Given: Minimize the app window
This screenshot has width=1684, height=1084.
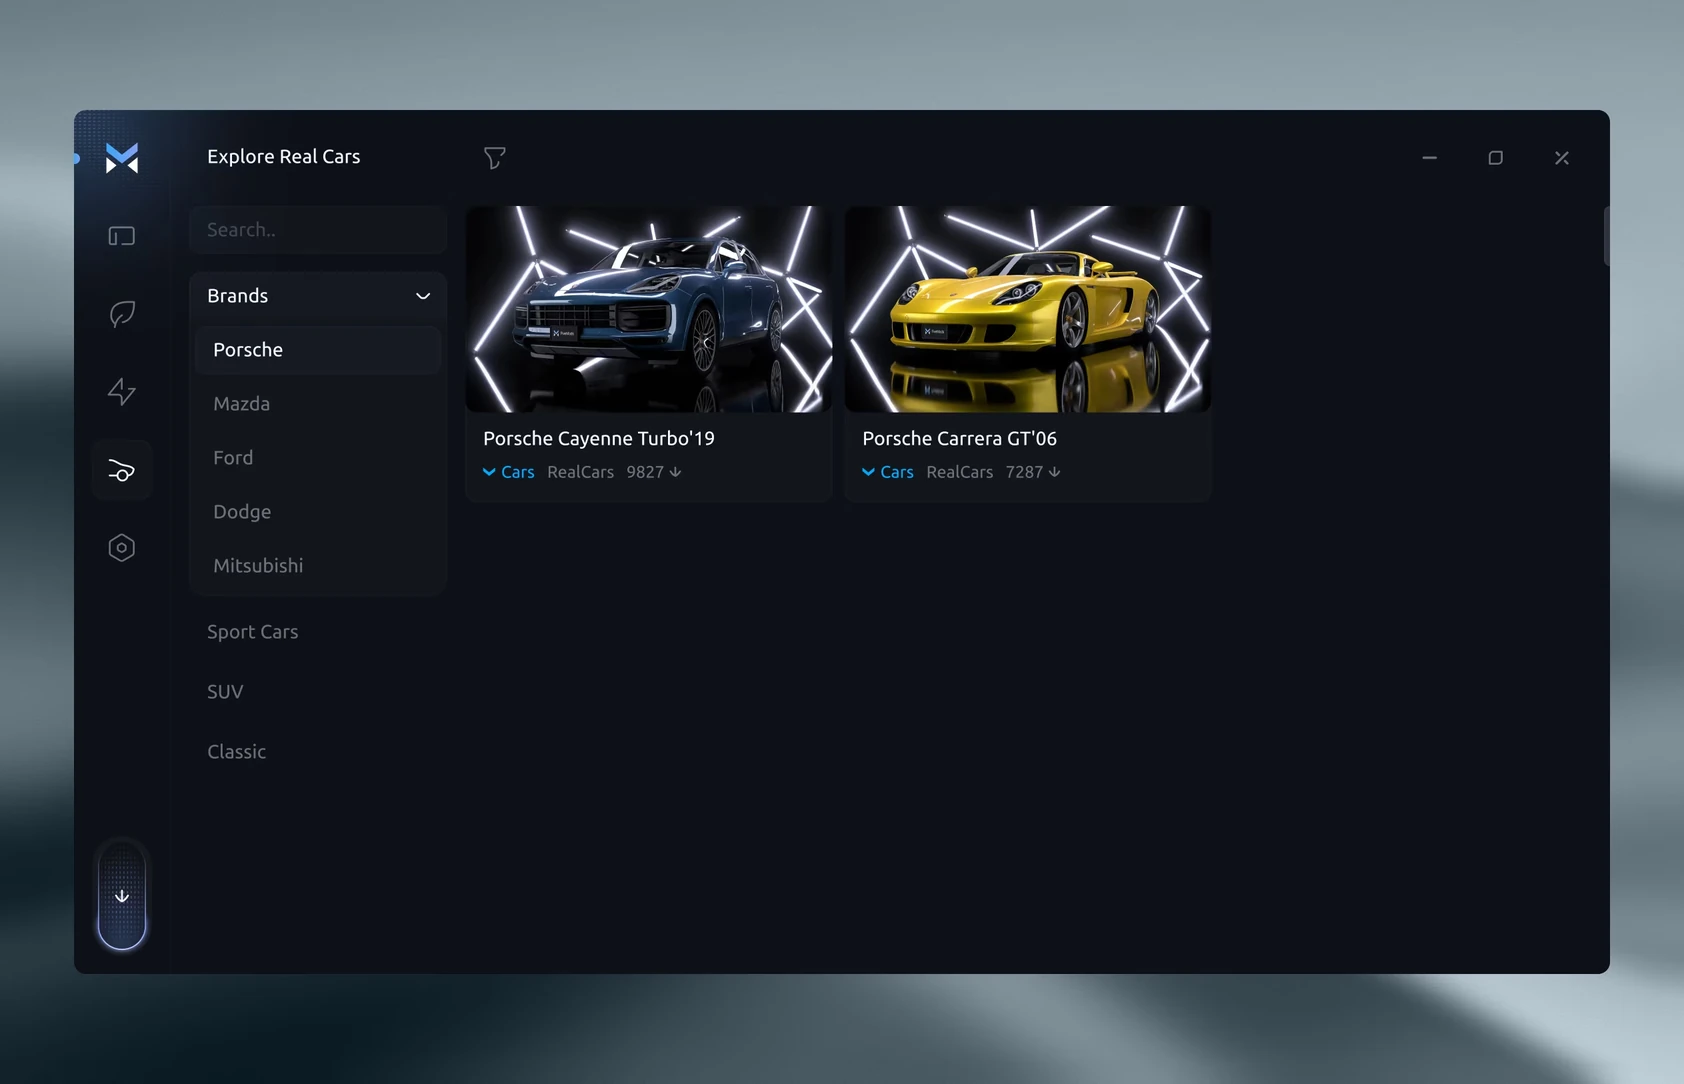Looking at the screenshot, I should [1430, 158].
